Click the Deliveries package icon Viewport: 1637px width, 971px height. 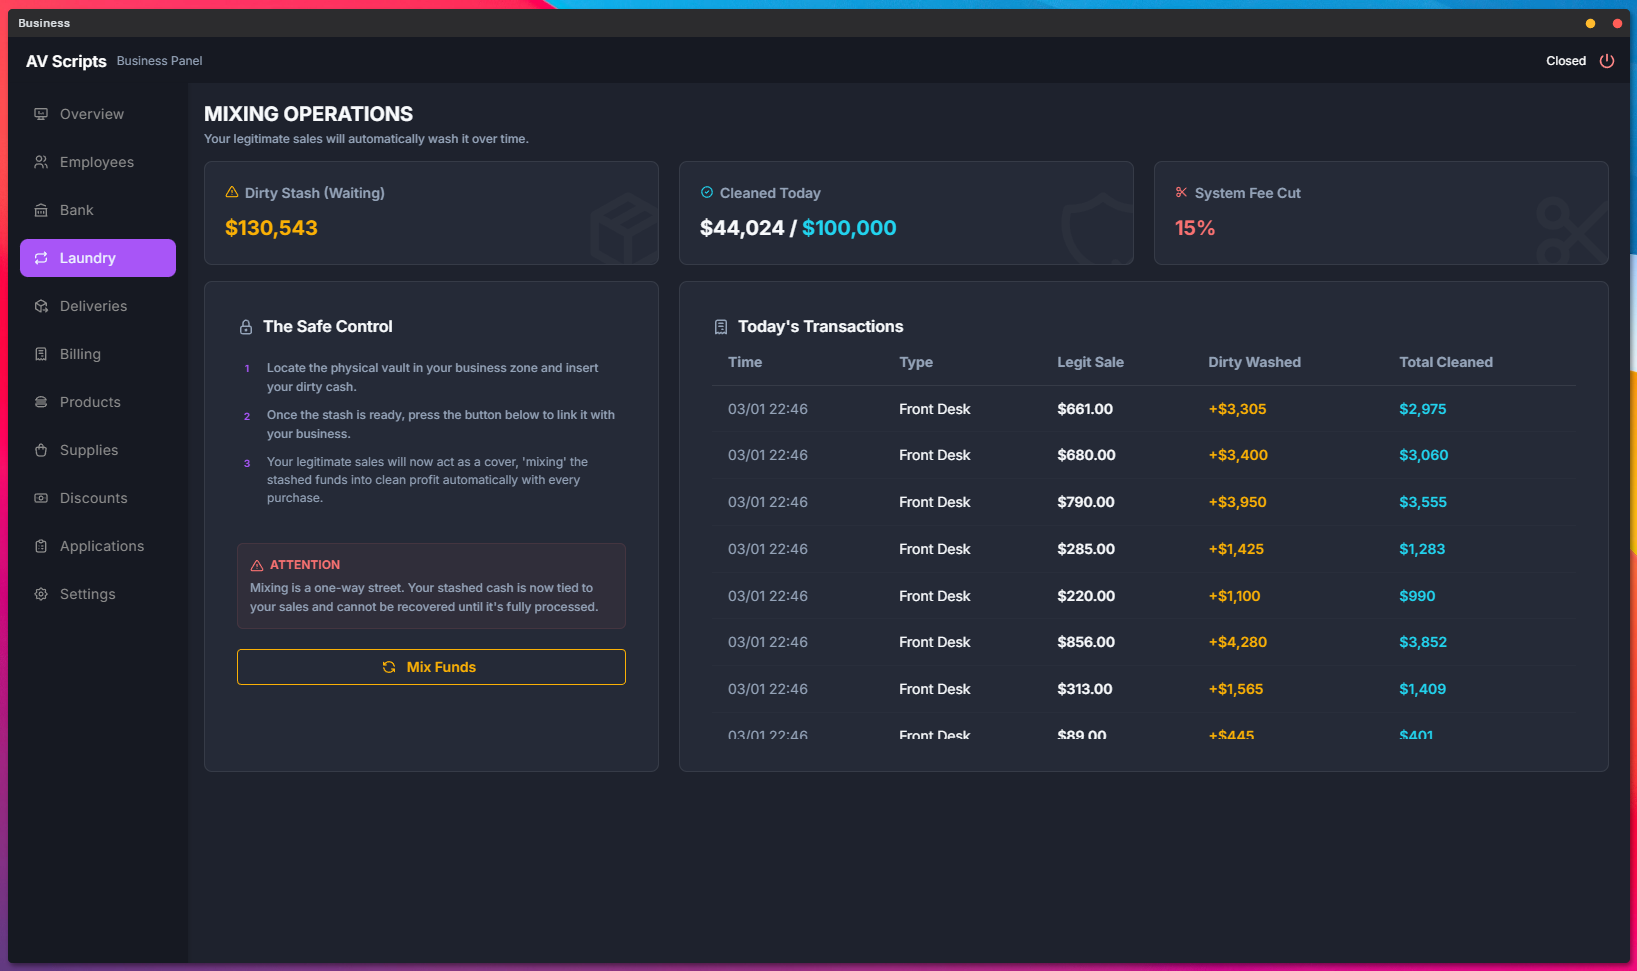tap(41, 306)
